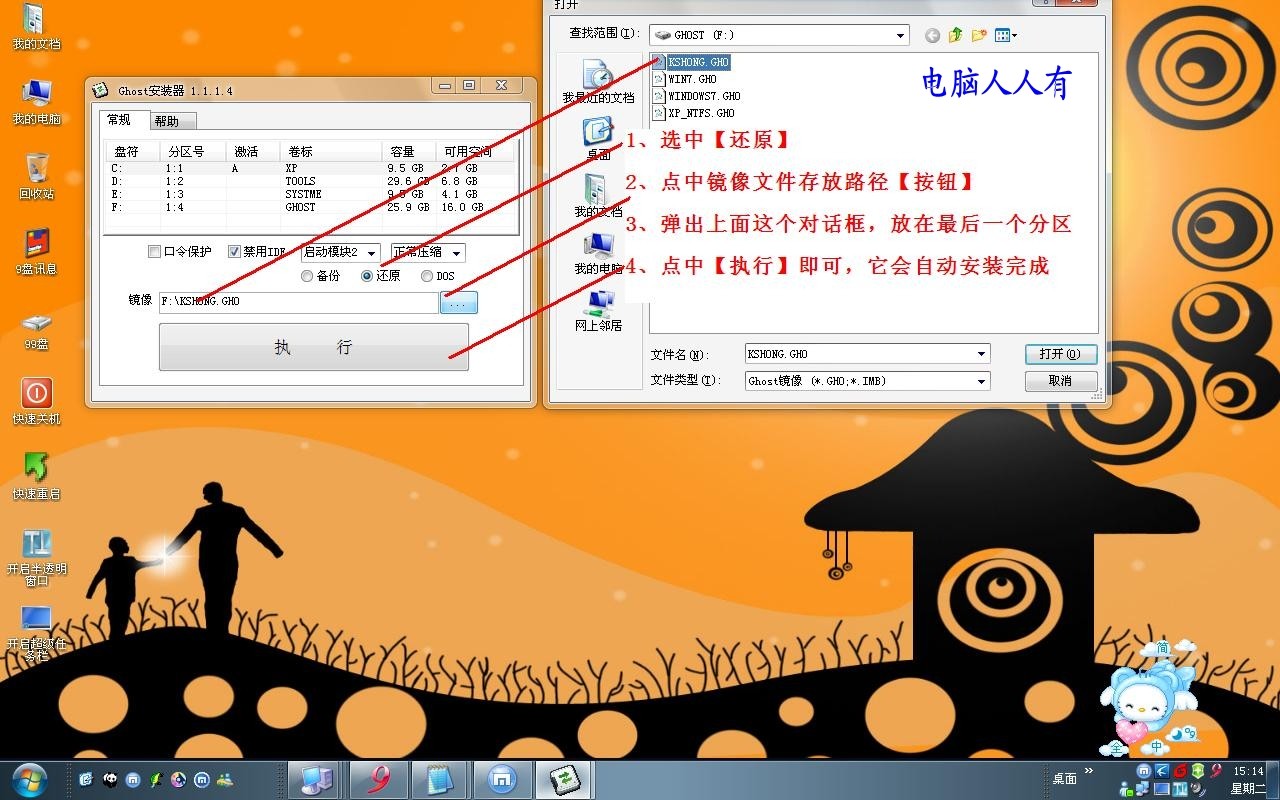The image size is (1280, 800).
Task: Toggle the 禁用IDE checkbox
Action: [234, 251]
